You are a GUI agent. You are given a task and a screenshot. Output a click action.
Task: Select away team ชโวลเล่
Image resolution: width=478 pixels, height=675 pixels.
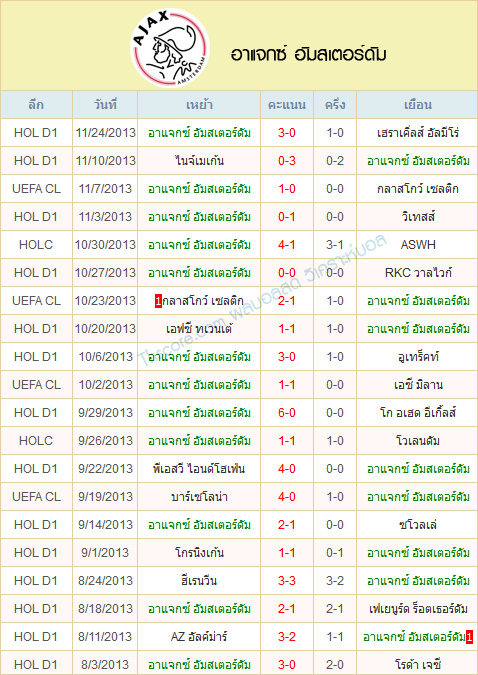[x=418, y=524]
